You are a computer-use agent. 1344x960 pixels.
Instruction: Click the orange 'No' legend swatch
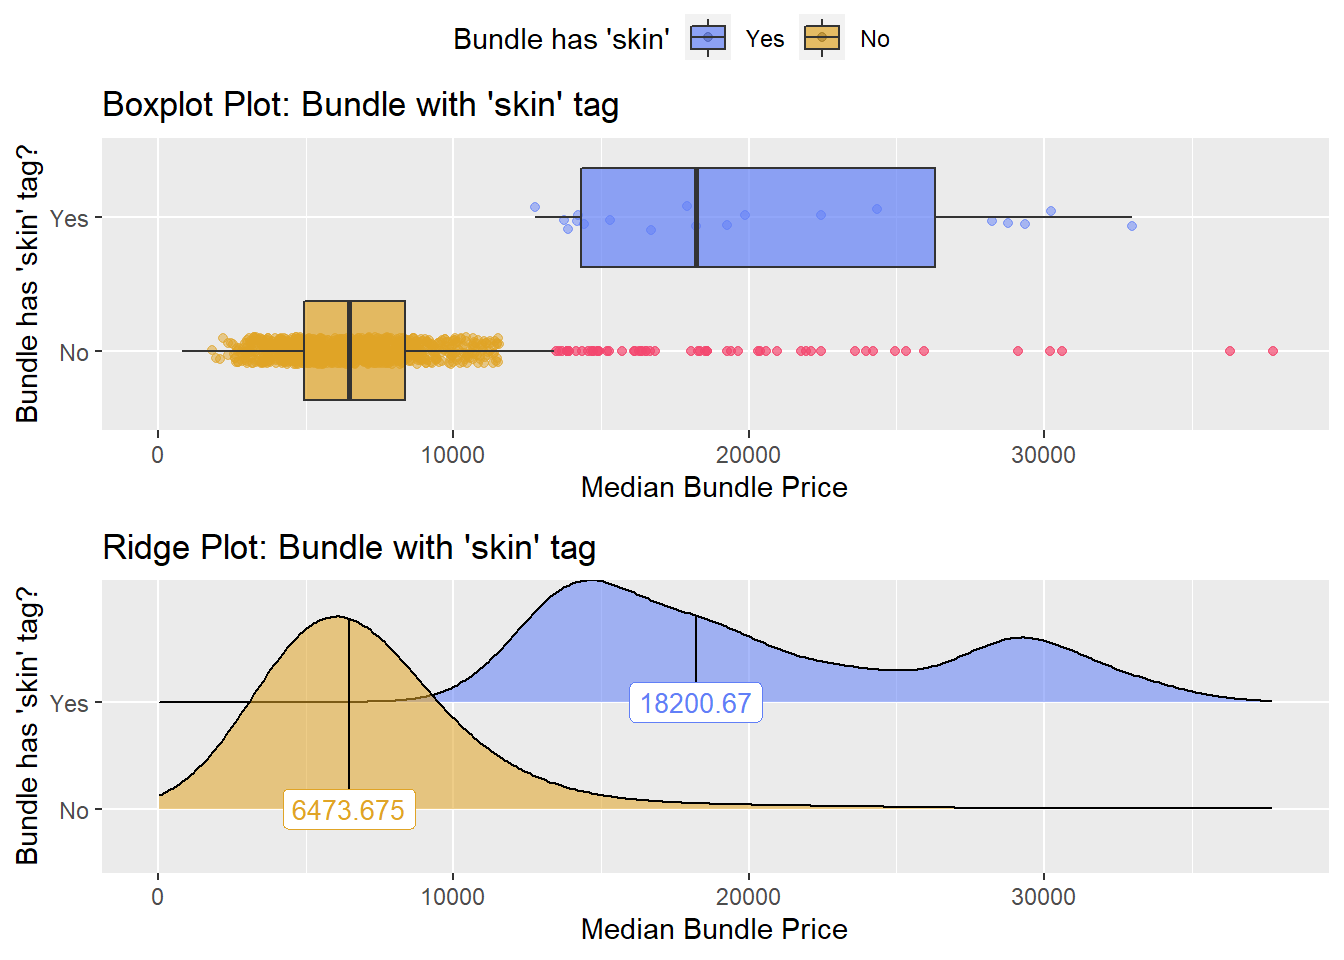[x=822, y=38]
